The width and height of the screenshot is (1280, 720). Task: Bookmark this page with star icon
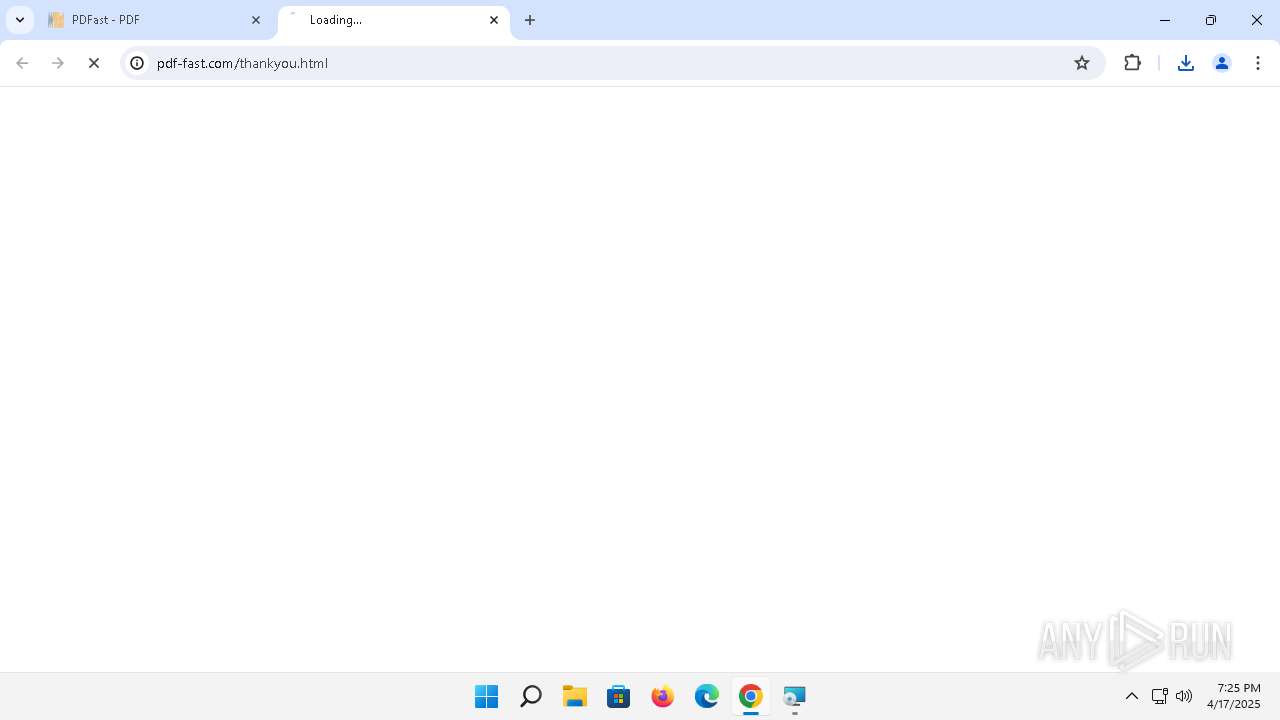click(x=1082, y=63)
